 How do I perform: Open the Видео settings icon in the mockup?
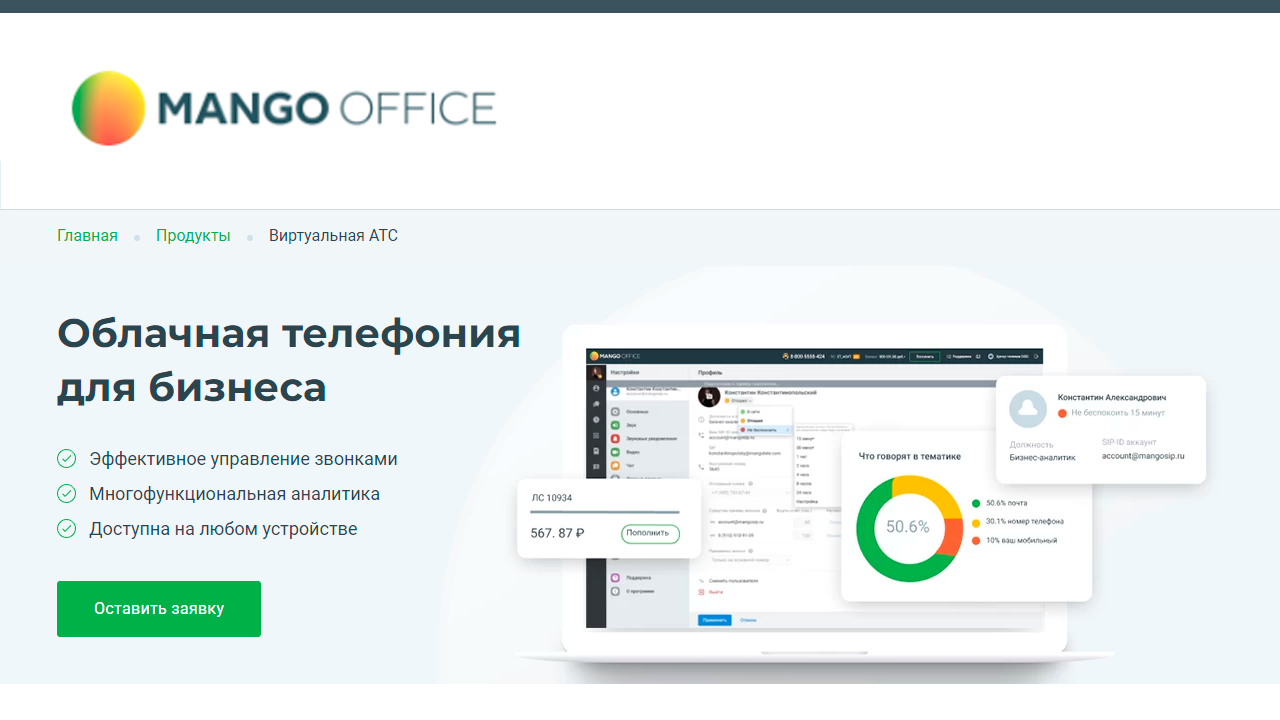(615, 452)
